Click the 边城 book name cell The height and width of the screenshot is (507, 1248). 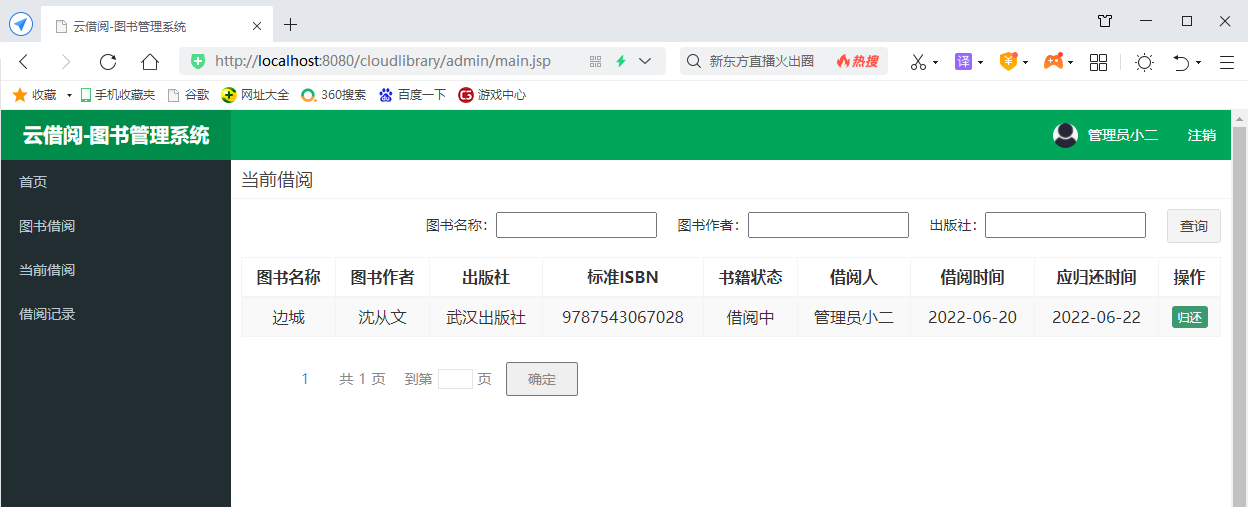tap(288, 317)
